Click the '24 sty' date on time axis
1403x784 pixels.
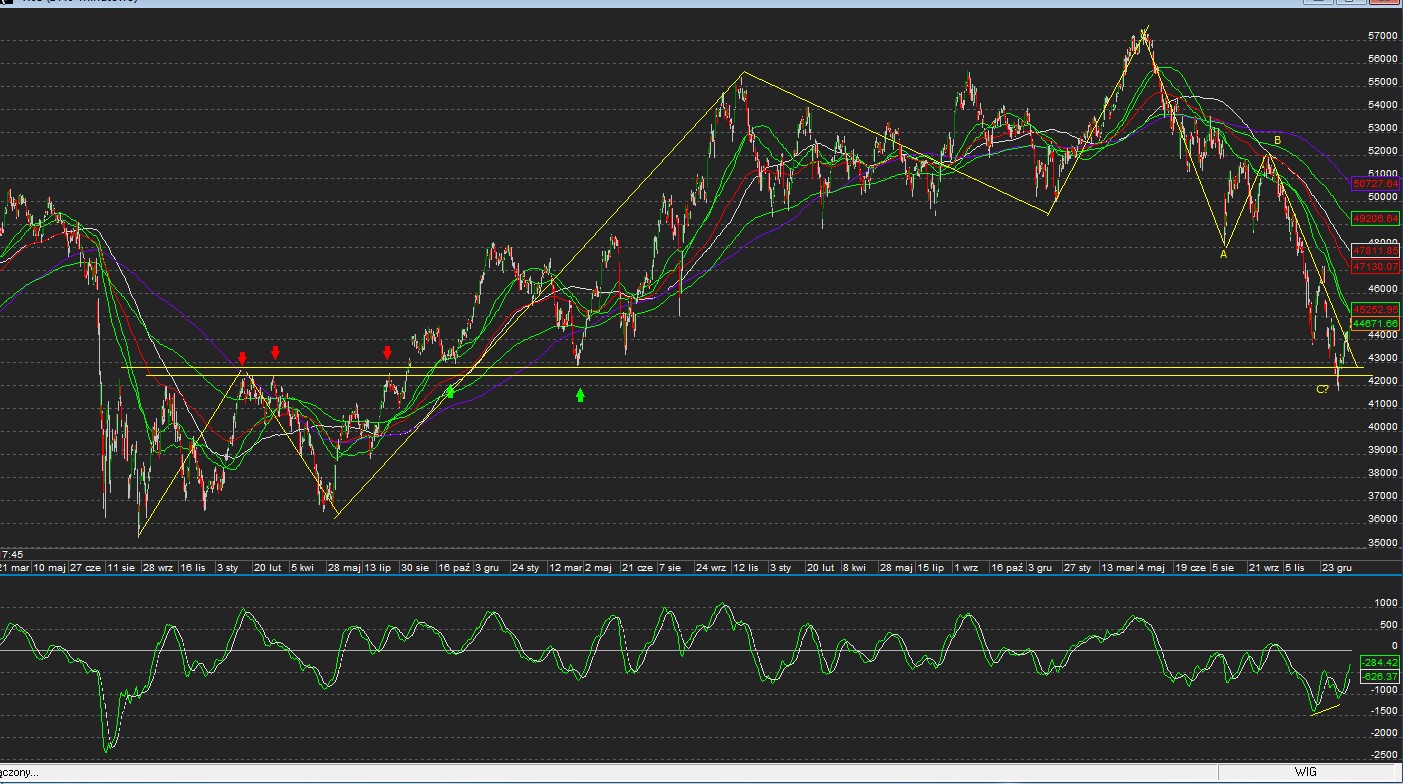pyautogui.click(x=526, y=567)
